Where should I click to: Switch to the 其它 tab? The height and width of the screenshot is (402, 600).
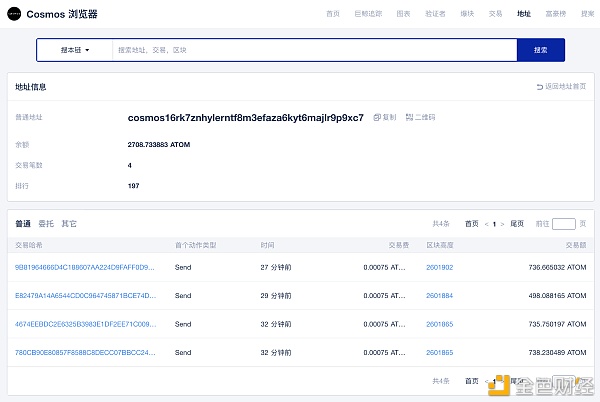click(x=69, y=224)
